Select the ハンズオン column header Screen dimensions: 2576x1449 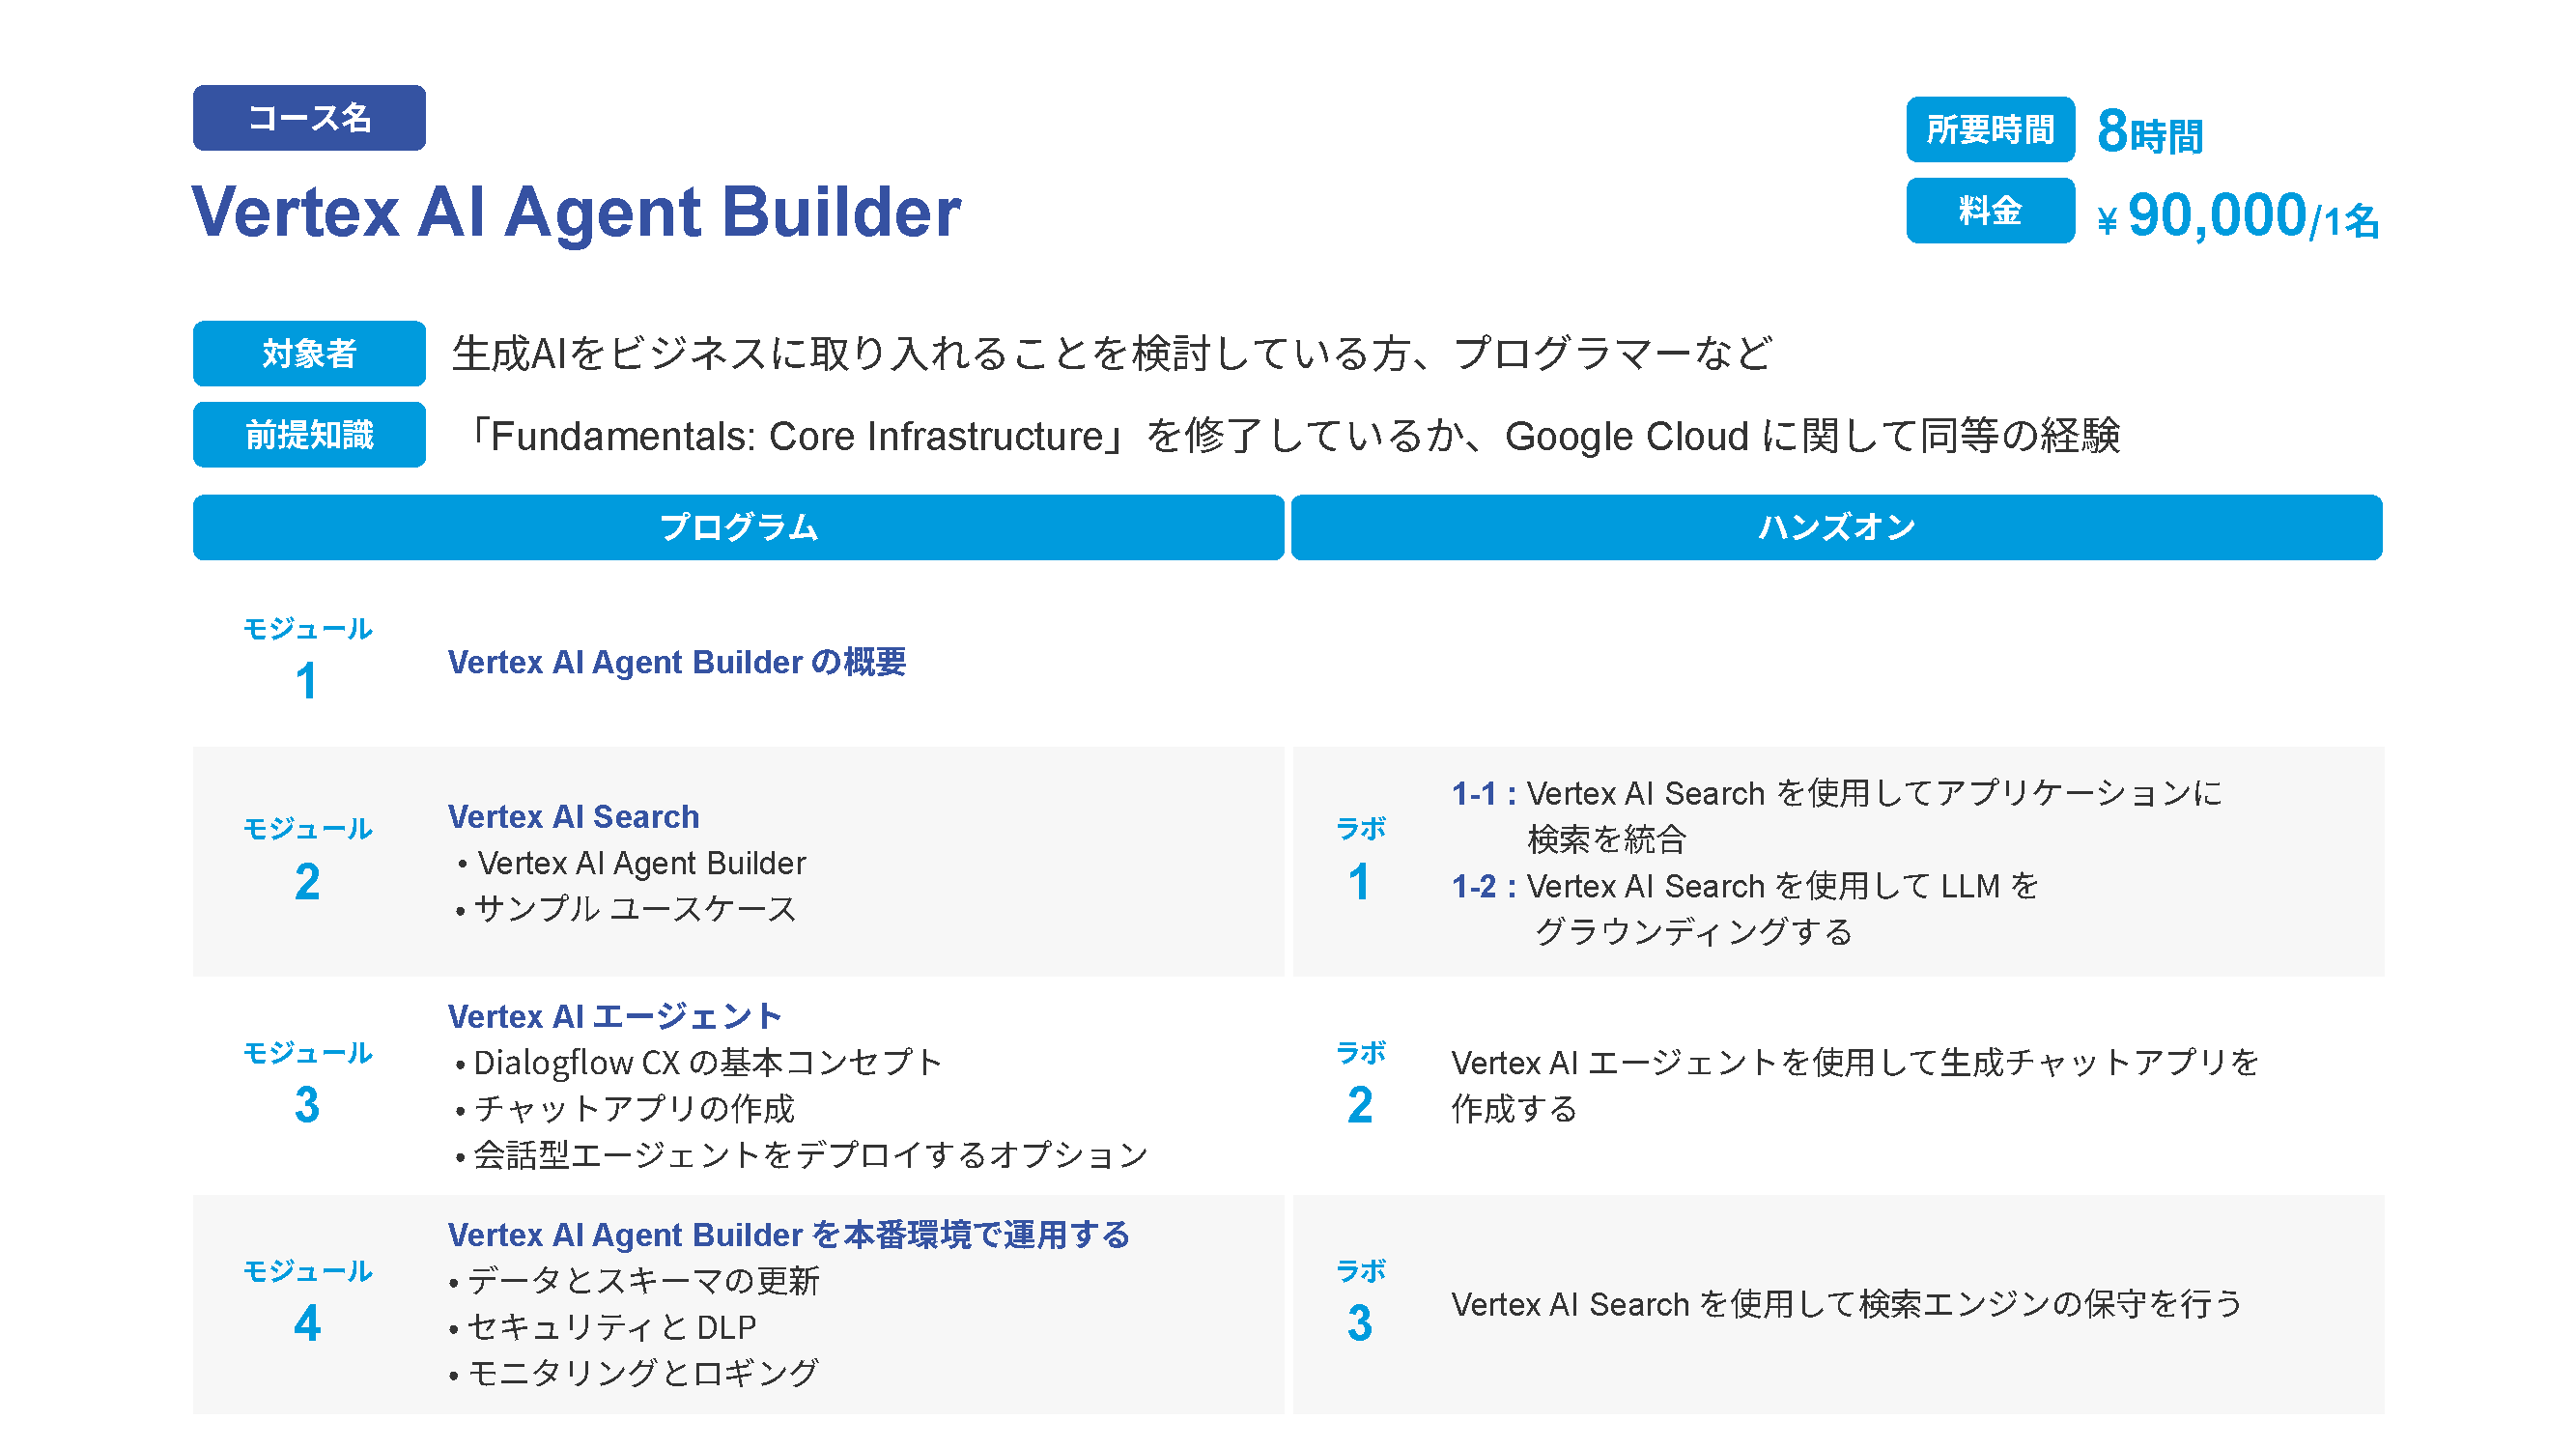[1836, 527]
